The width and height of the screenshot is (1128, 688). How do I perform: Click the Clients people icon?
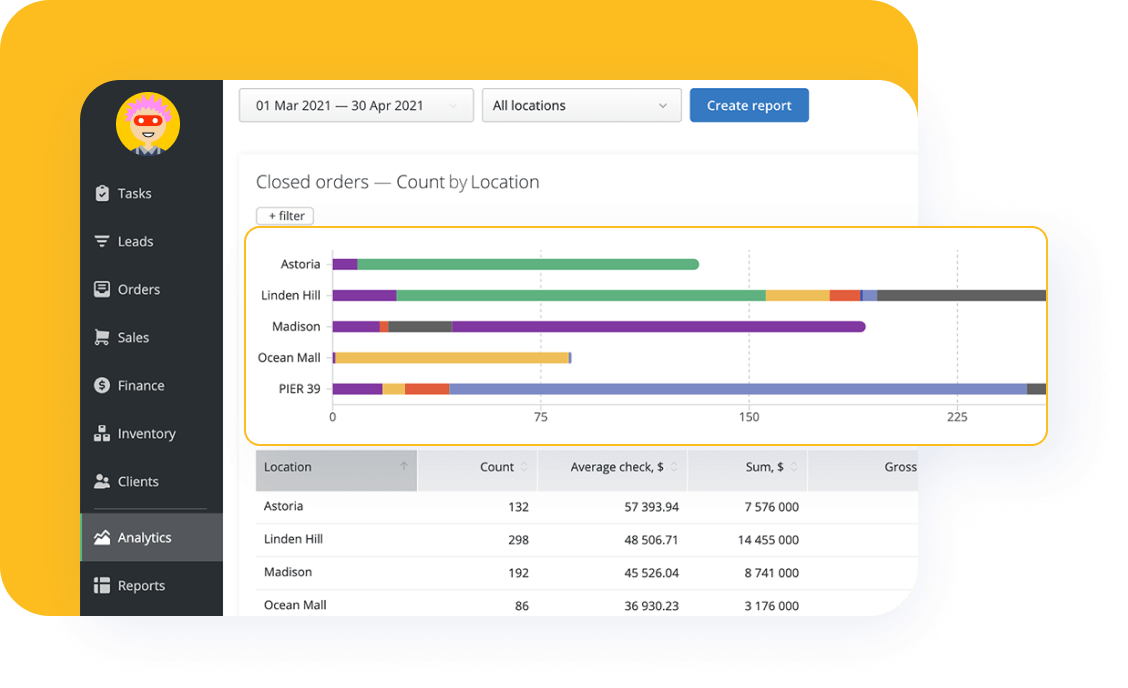pos(102,481)
